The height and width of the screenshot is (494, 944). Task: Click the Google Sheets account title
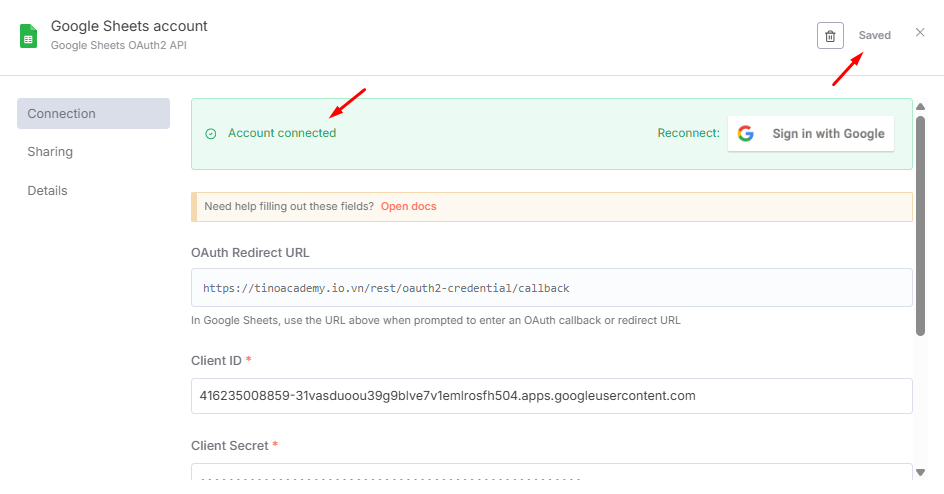pos(129,26)
